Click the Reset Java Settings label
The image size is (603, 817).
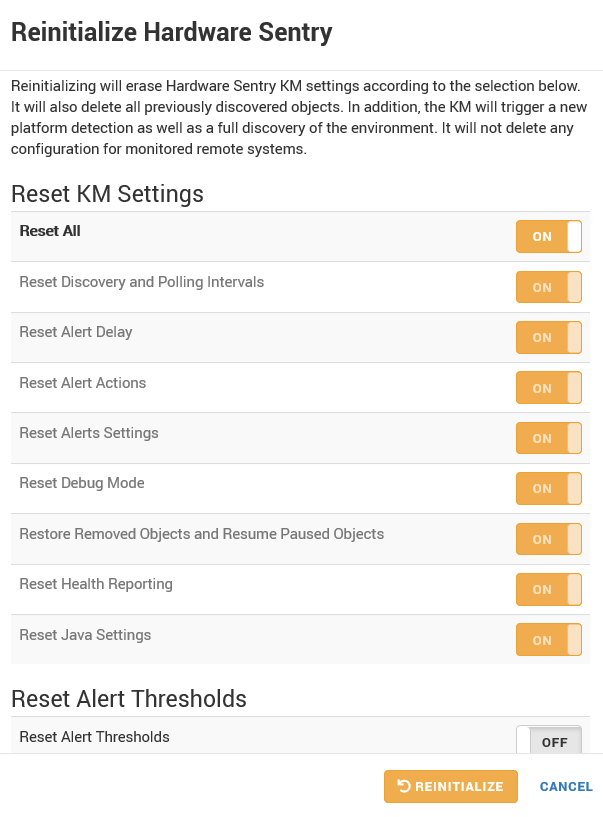click(85, 635)
